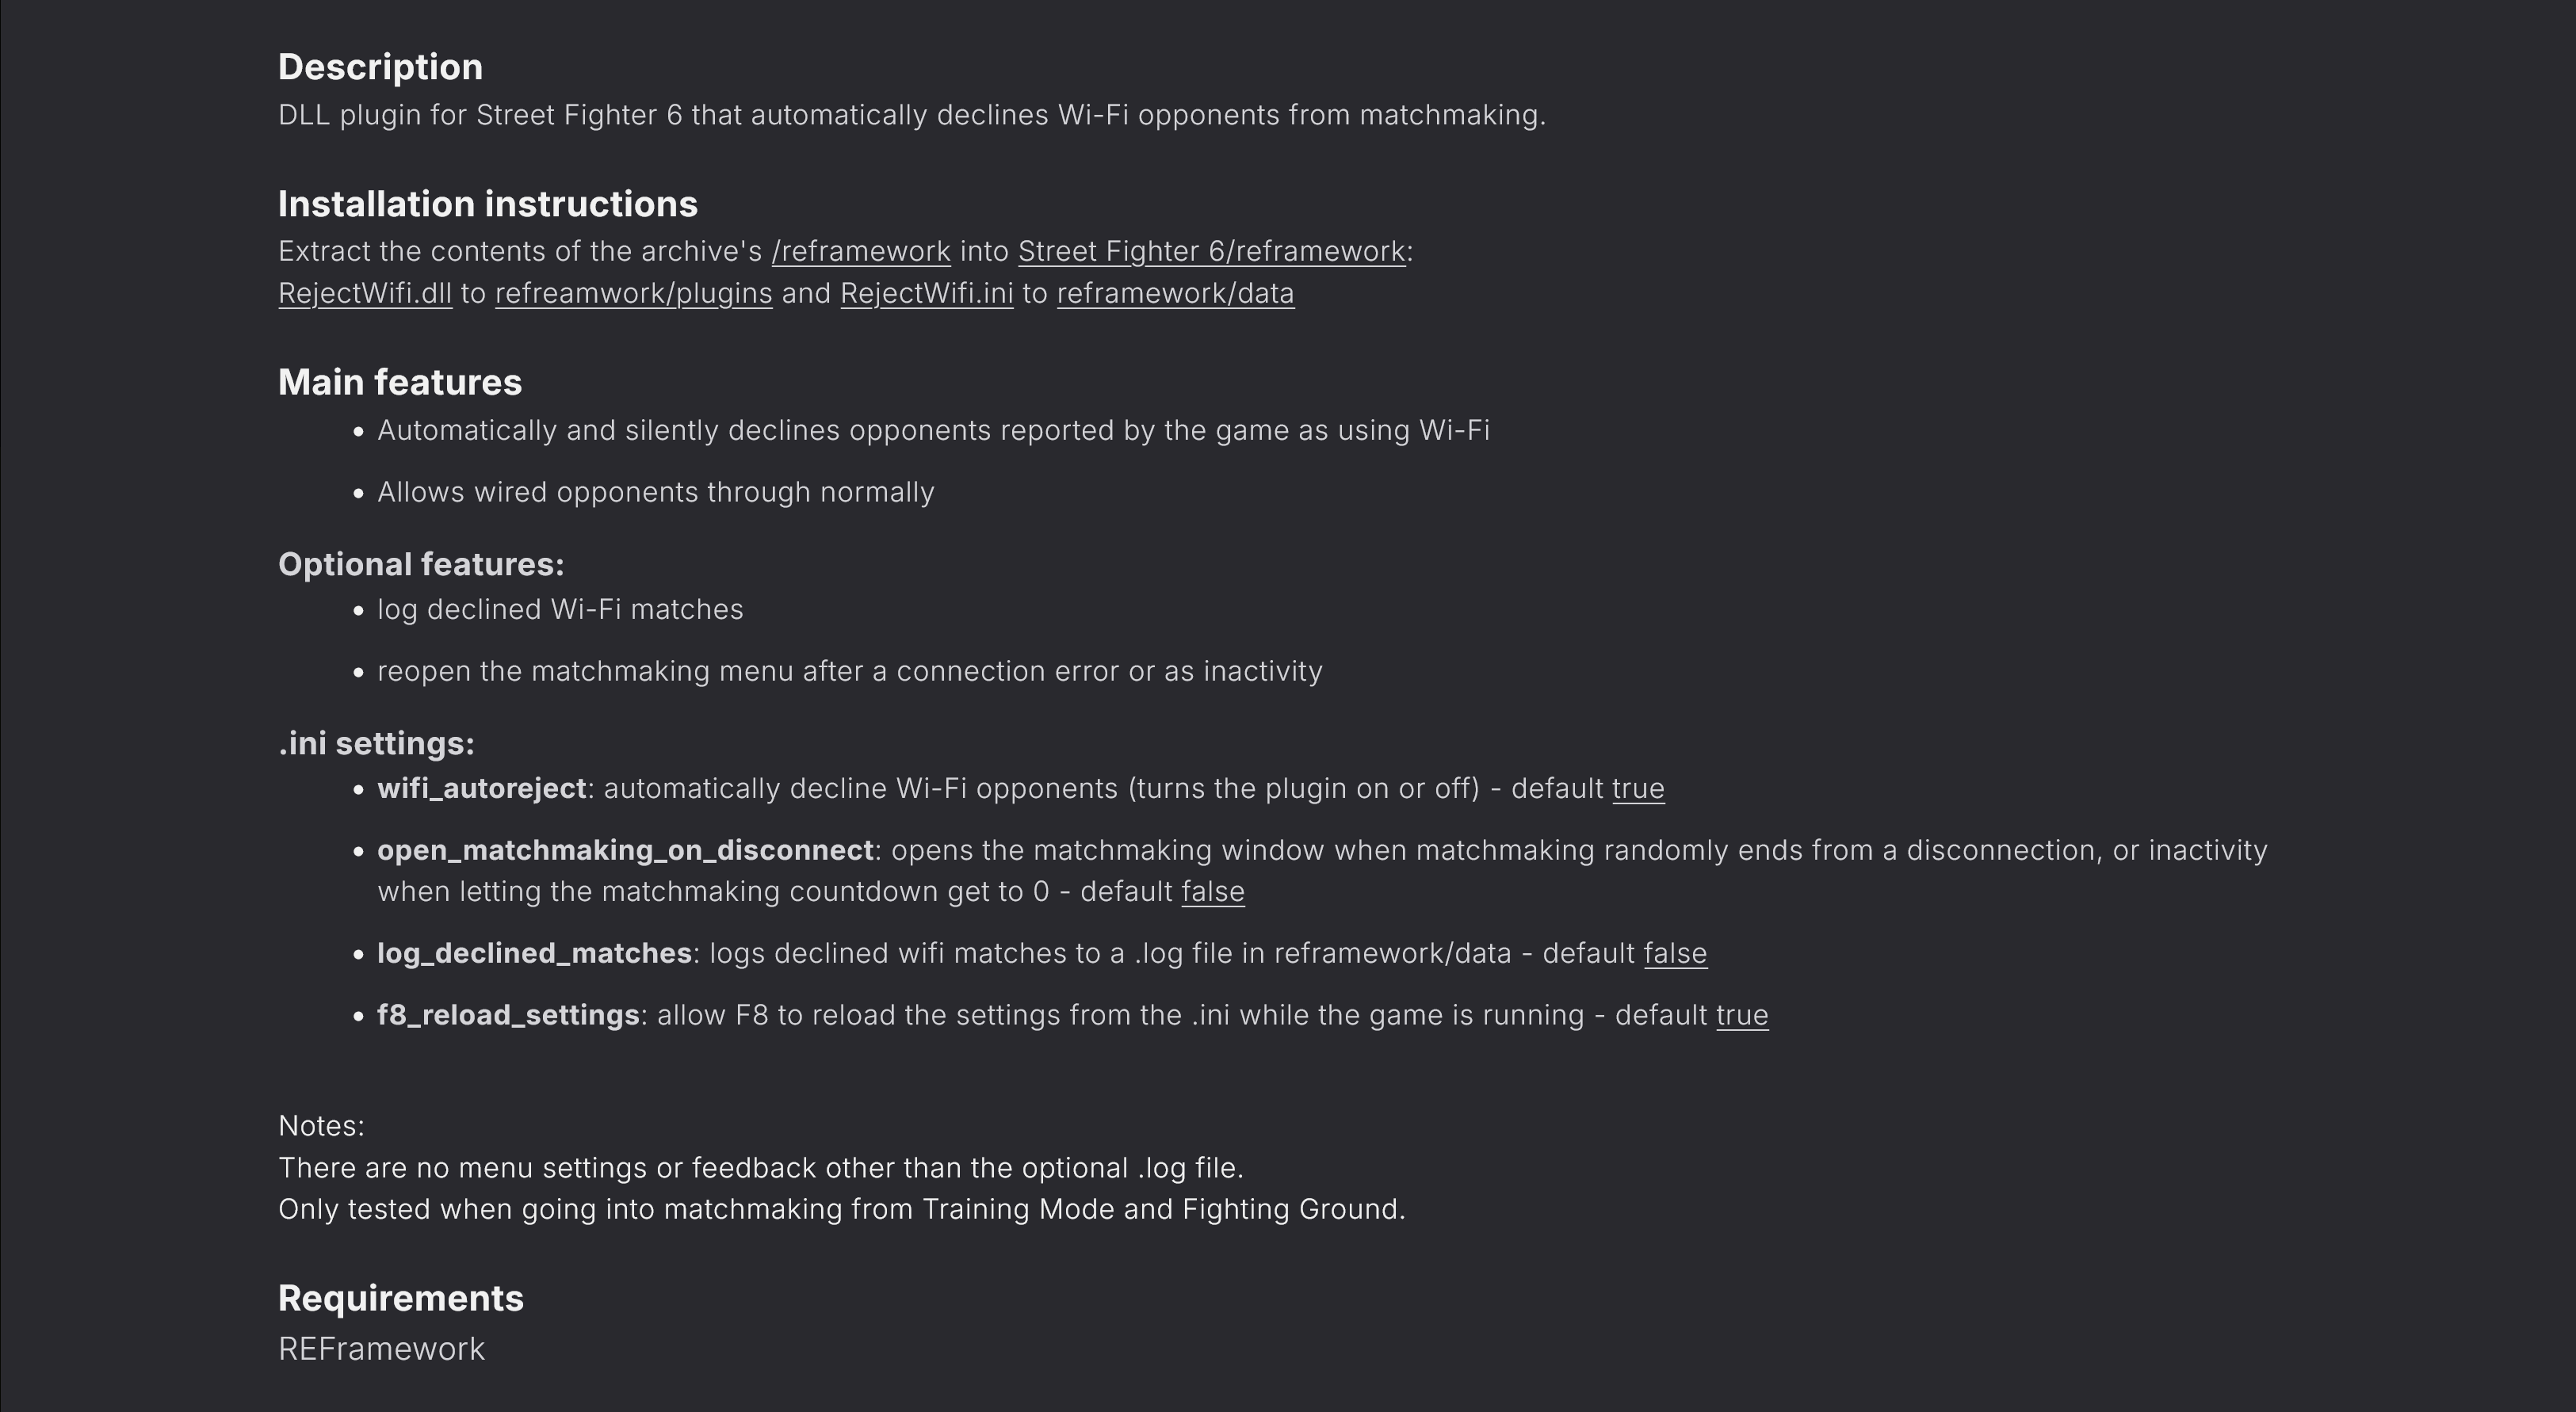Click the open_matchmaking_on_disconnect setting name
The height and width of the screenshot is (1412, 2576).
(626, 851)
